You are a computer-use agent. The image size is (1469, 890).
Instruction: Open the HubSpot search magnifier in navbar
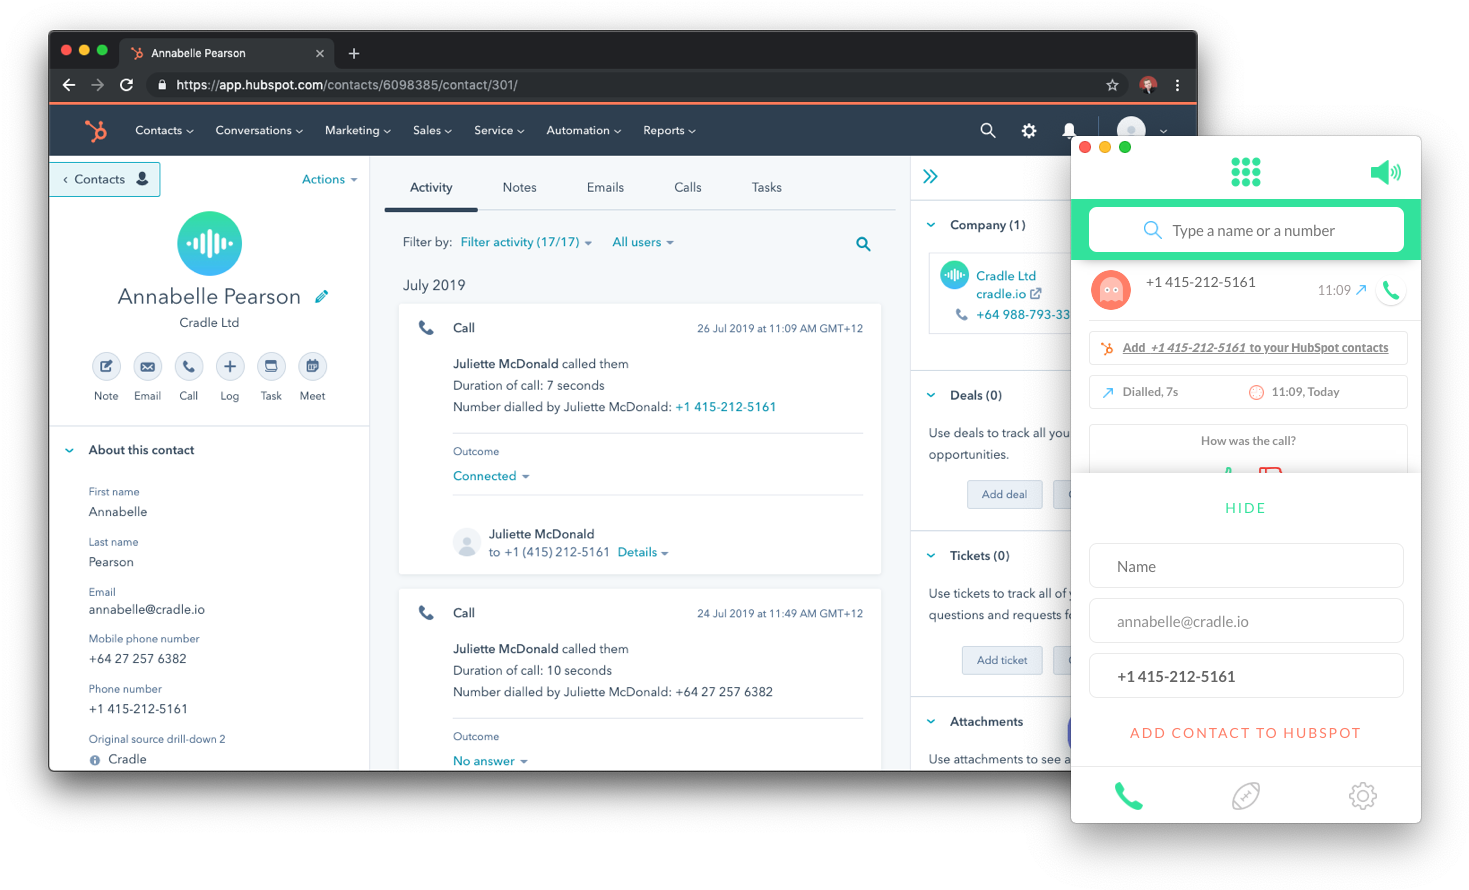click(x=988, y=130)
